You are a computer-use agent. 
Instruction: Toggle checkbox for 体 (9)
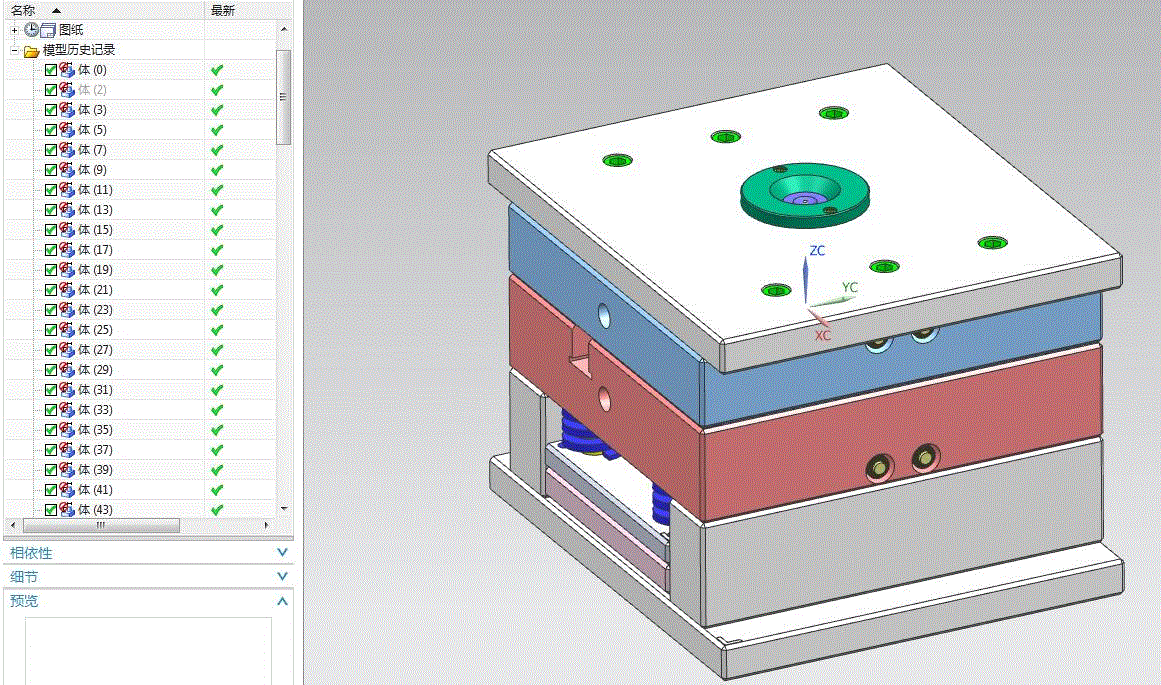point(51,170)
